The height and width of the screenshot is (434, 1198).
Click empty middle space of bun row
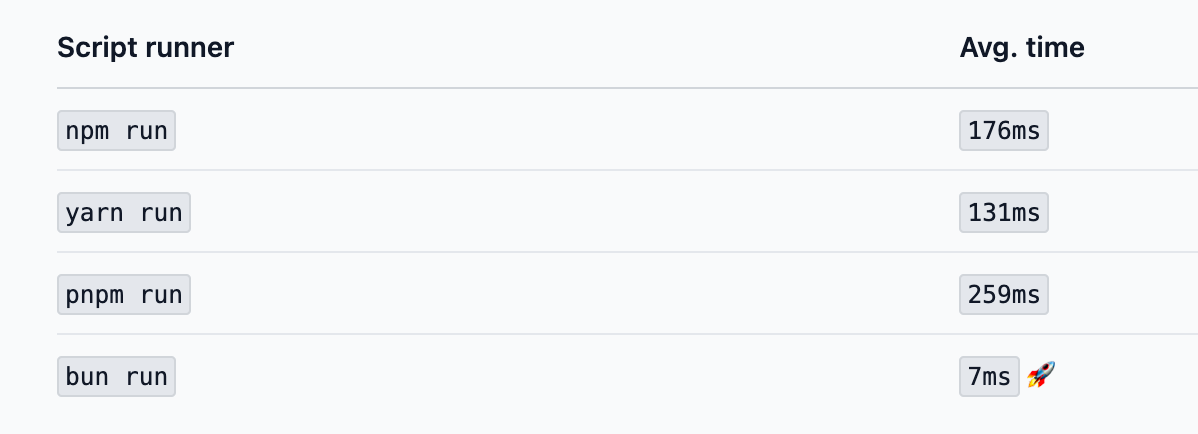[560, 377]
